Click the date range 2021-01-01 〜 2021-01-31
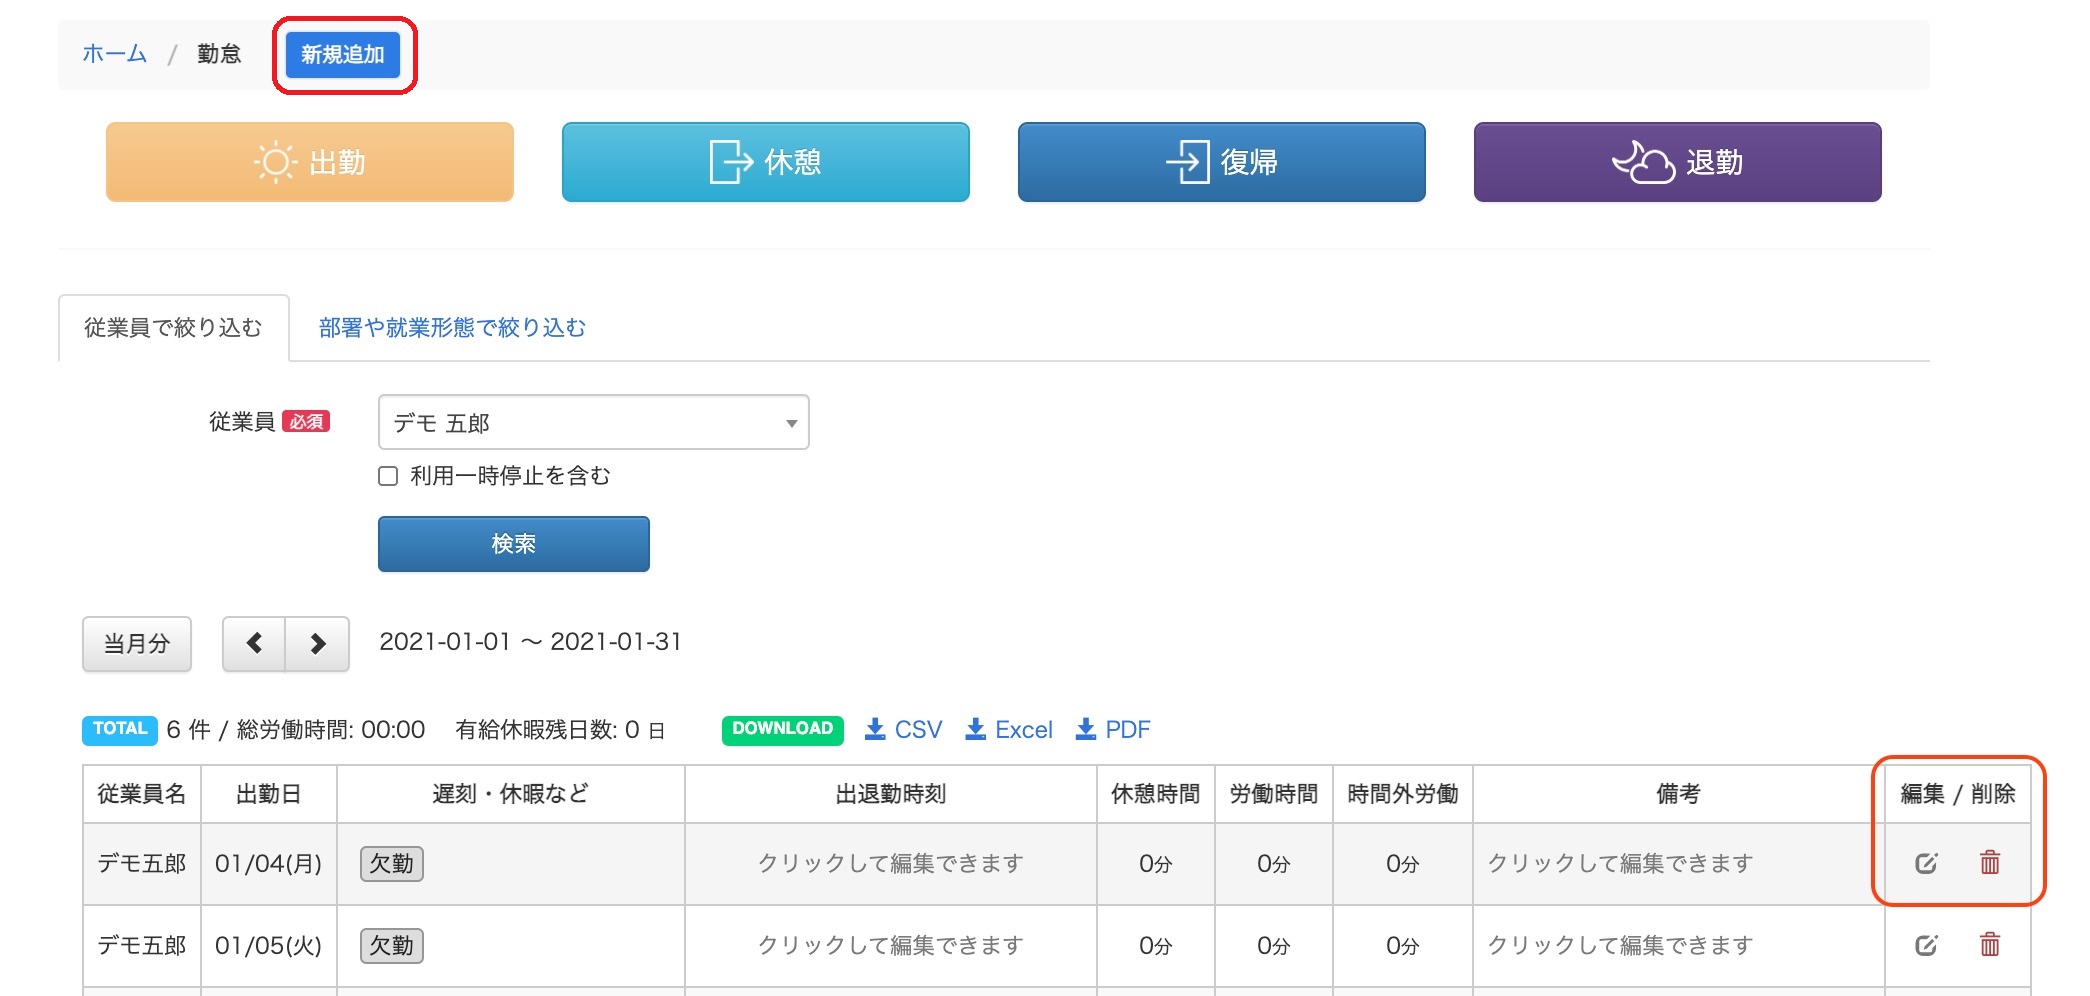 (531, 642)
